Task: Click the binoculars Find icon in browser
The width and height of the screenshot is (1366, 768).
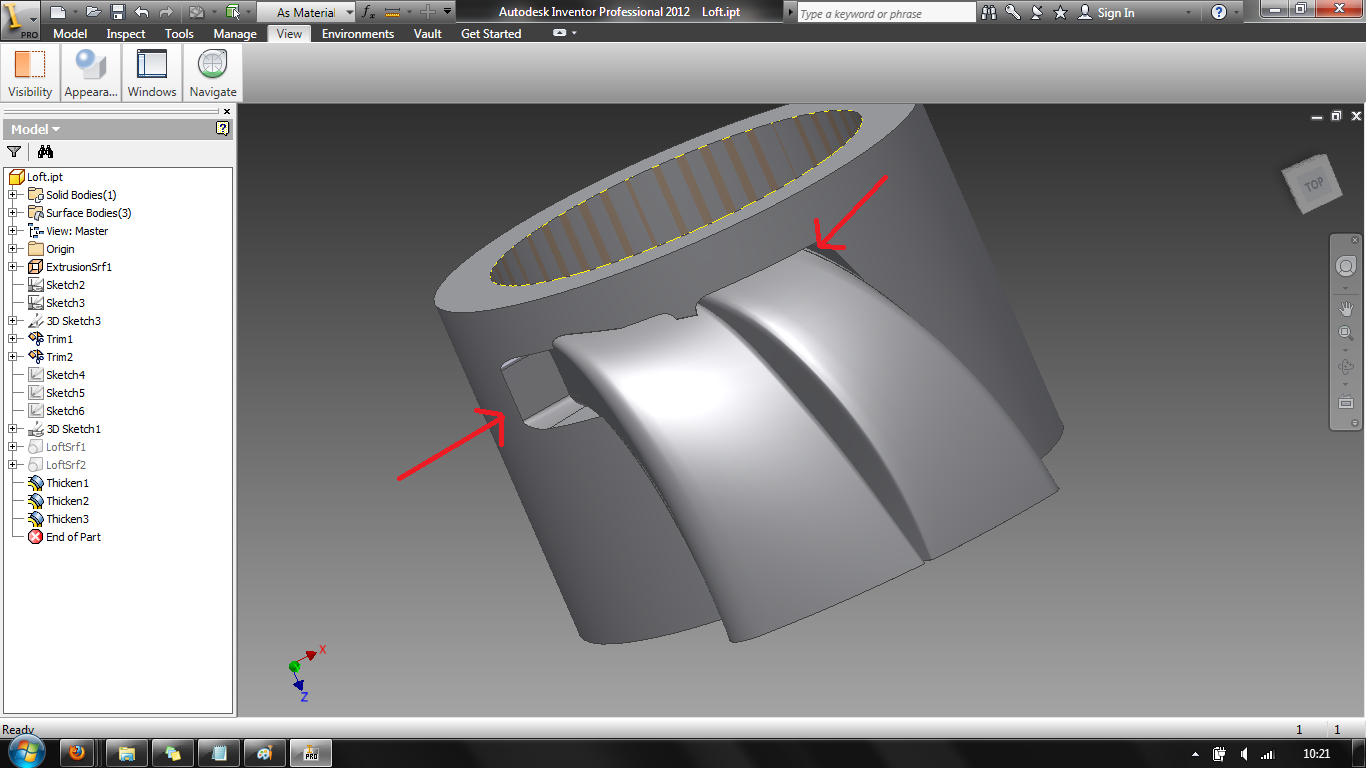Action: coord(45,152)
